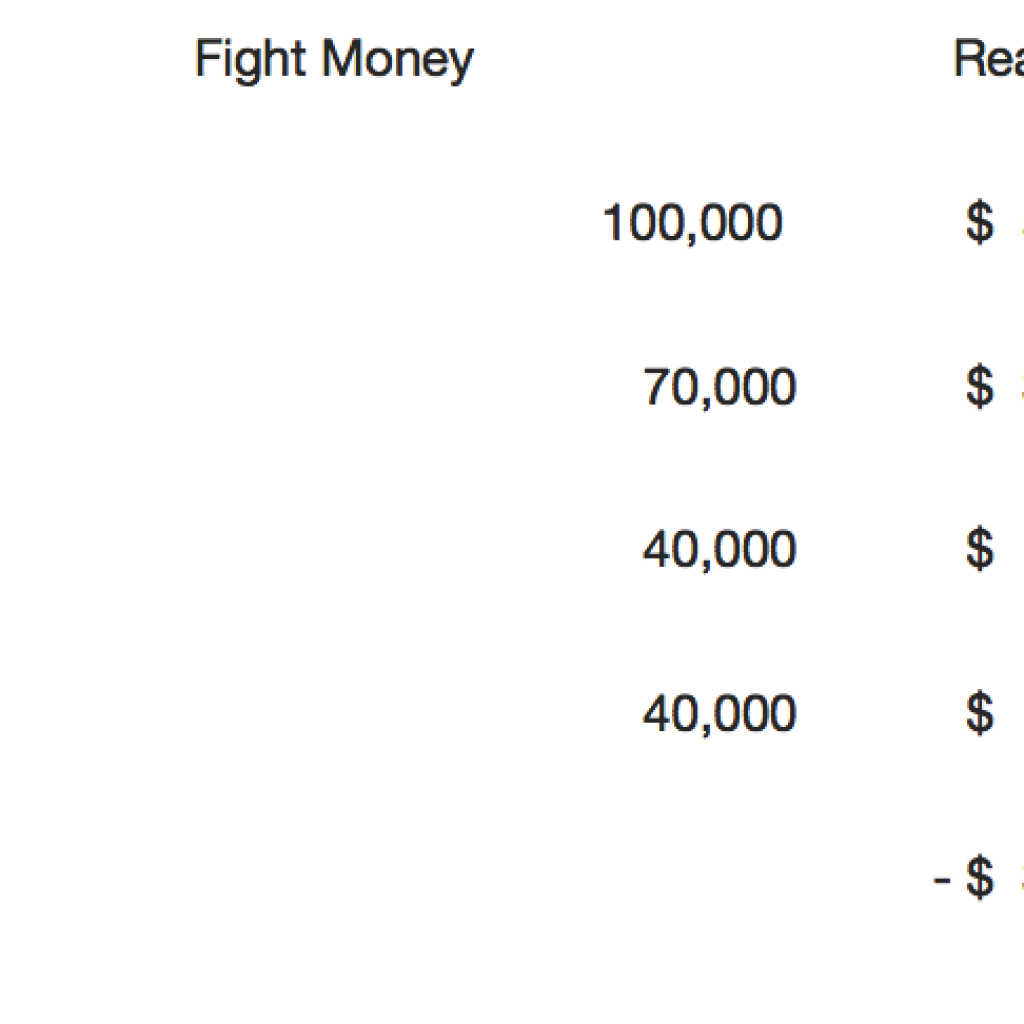Viewport: 1024px width, 1024px height.
Task: Click the upper 40,000 value
Action: (x=719, y=549)
